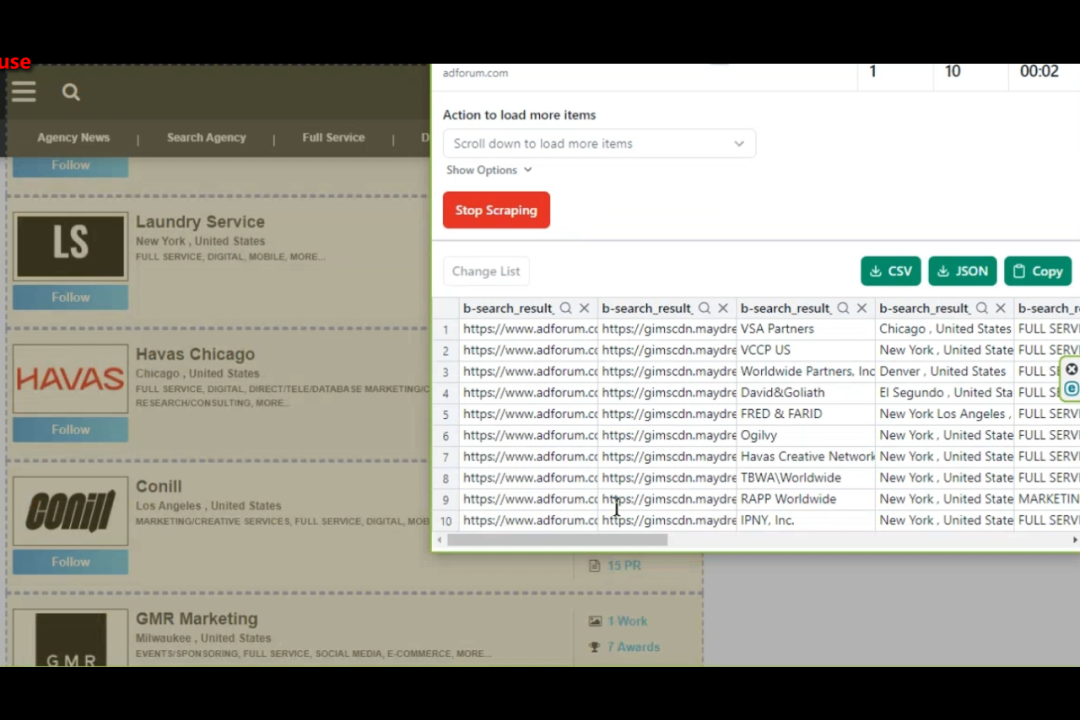
Task: Stop the scraping process
Action: [x=496, y=210]
